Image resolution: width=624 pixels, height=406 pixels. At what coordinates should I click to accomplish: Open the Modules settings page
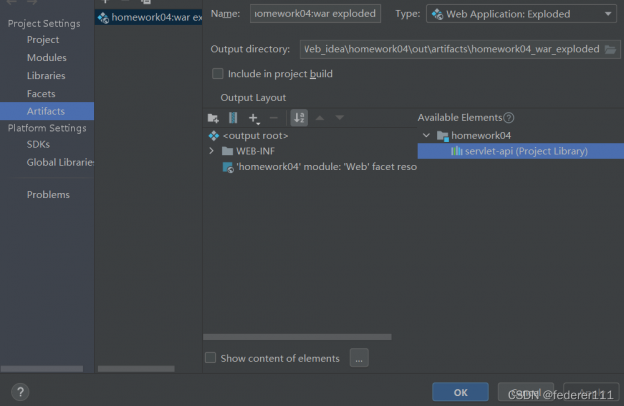tap(47, 58)
